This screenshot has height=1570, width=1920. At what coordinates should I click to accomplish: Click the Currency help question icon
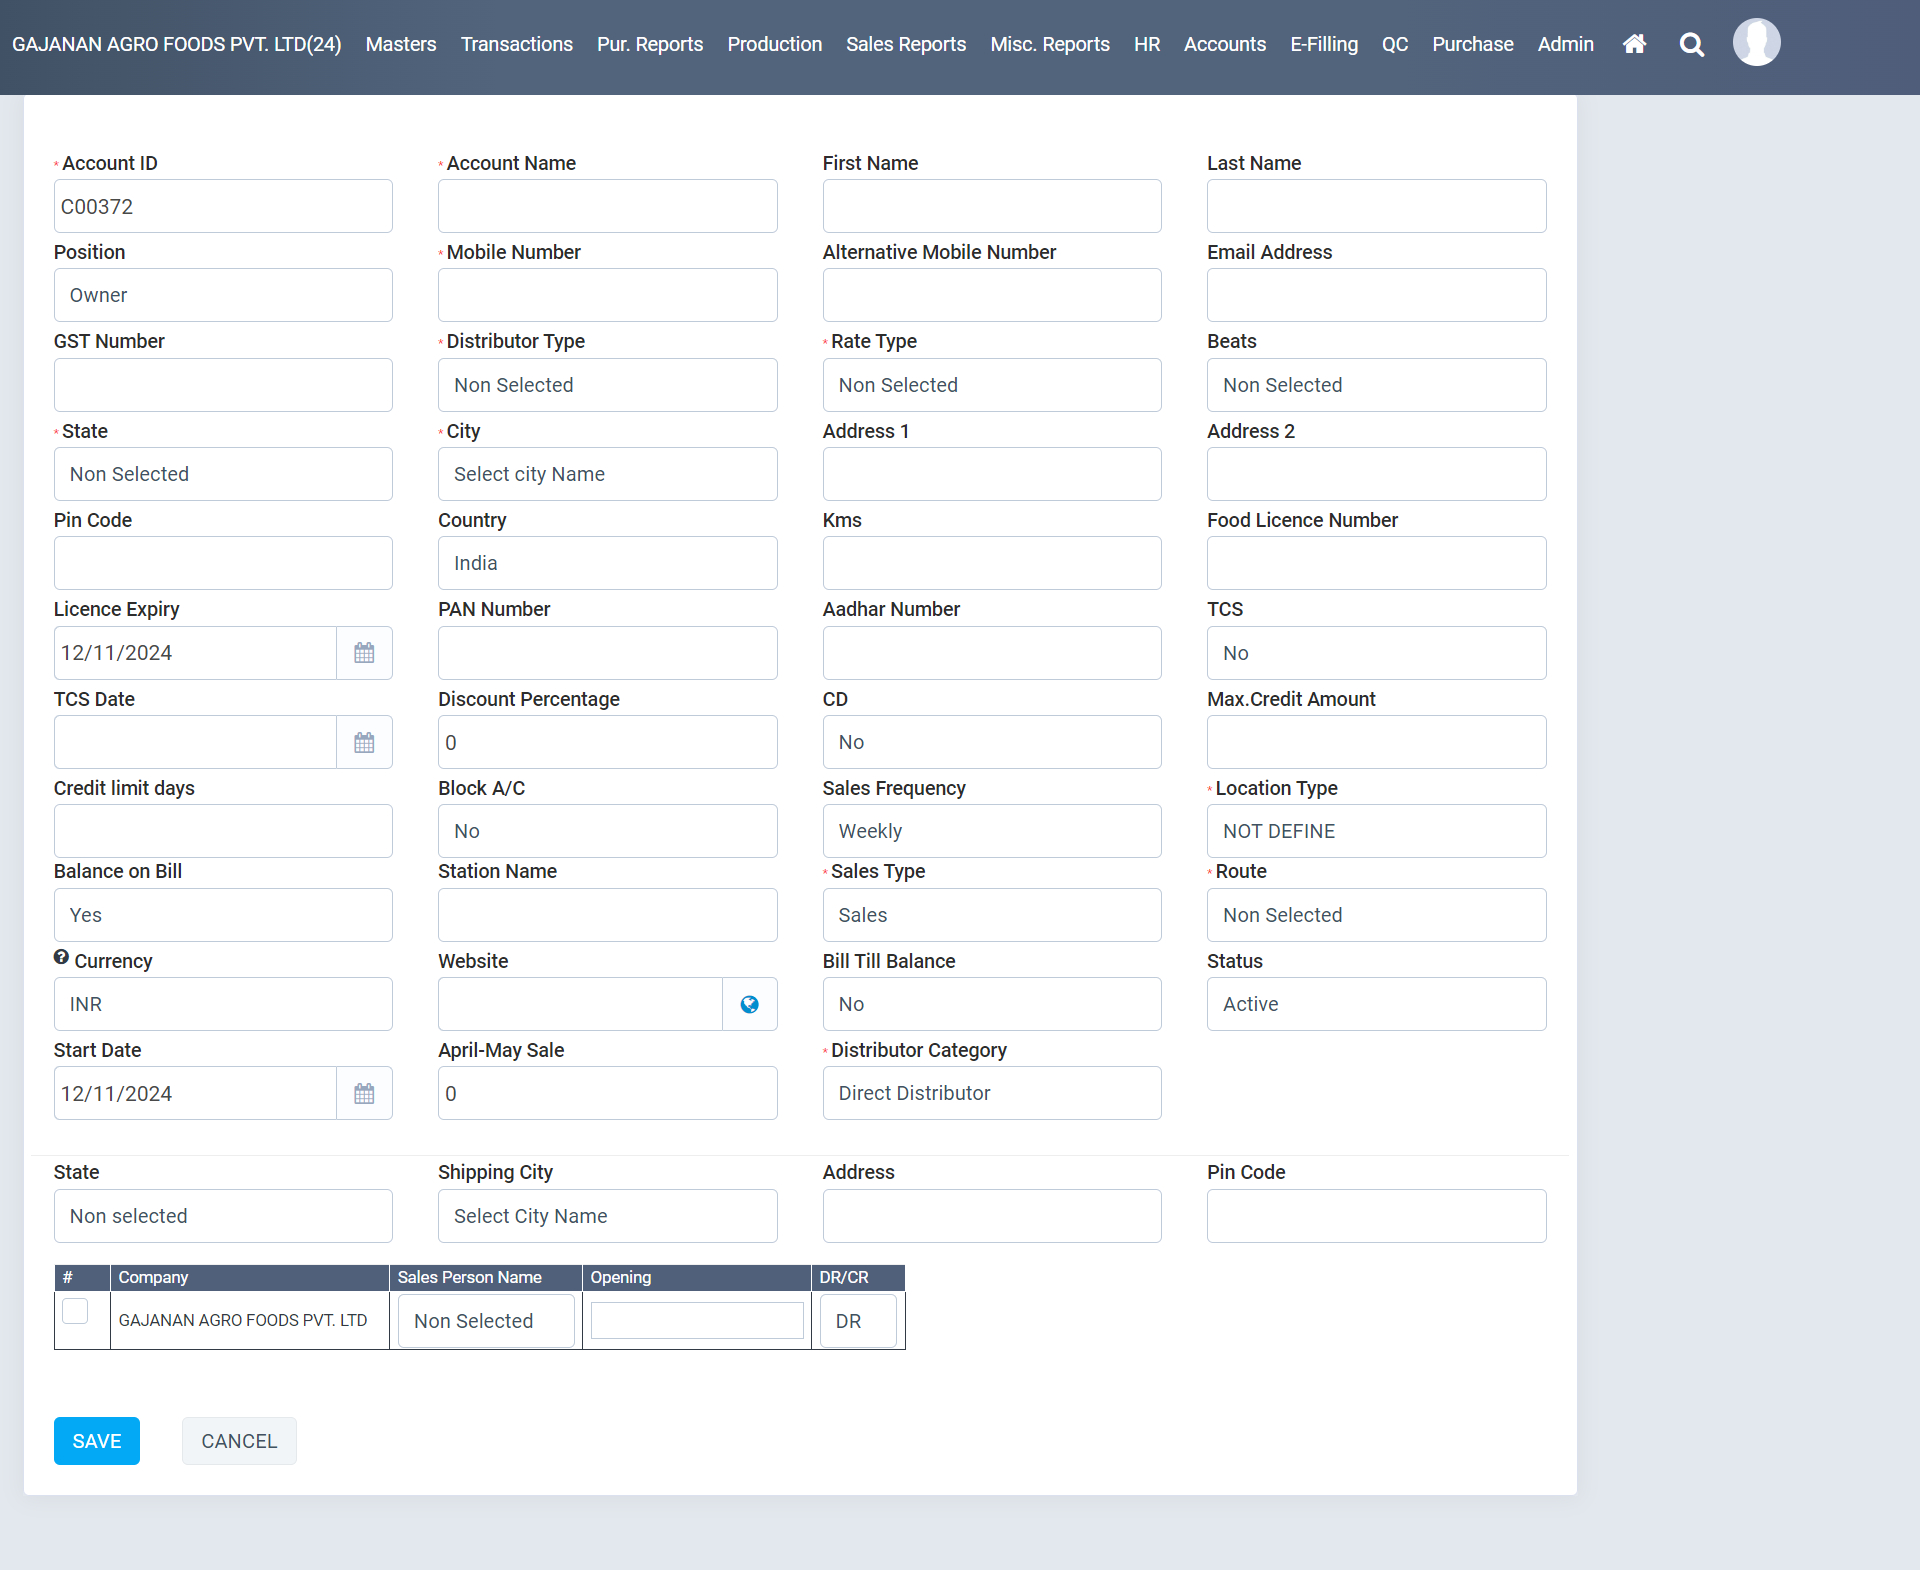coord(61,958)
